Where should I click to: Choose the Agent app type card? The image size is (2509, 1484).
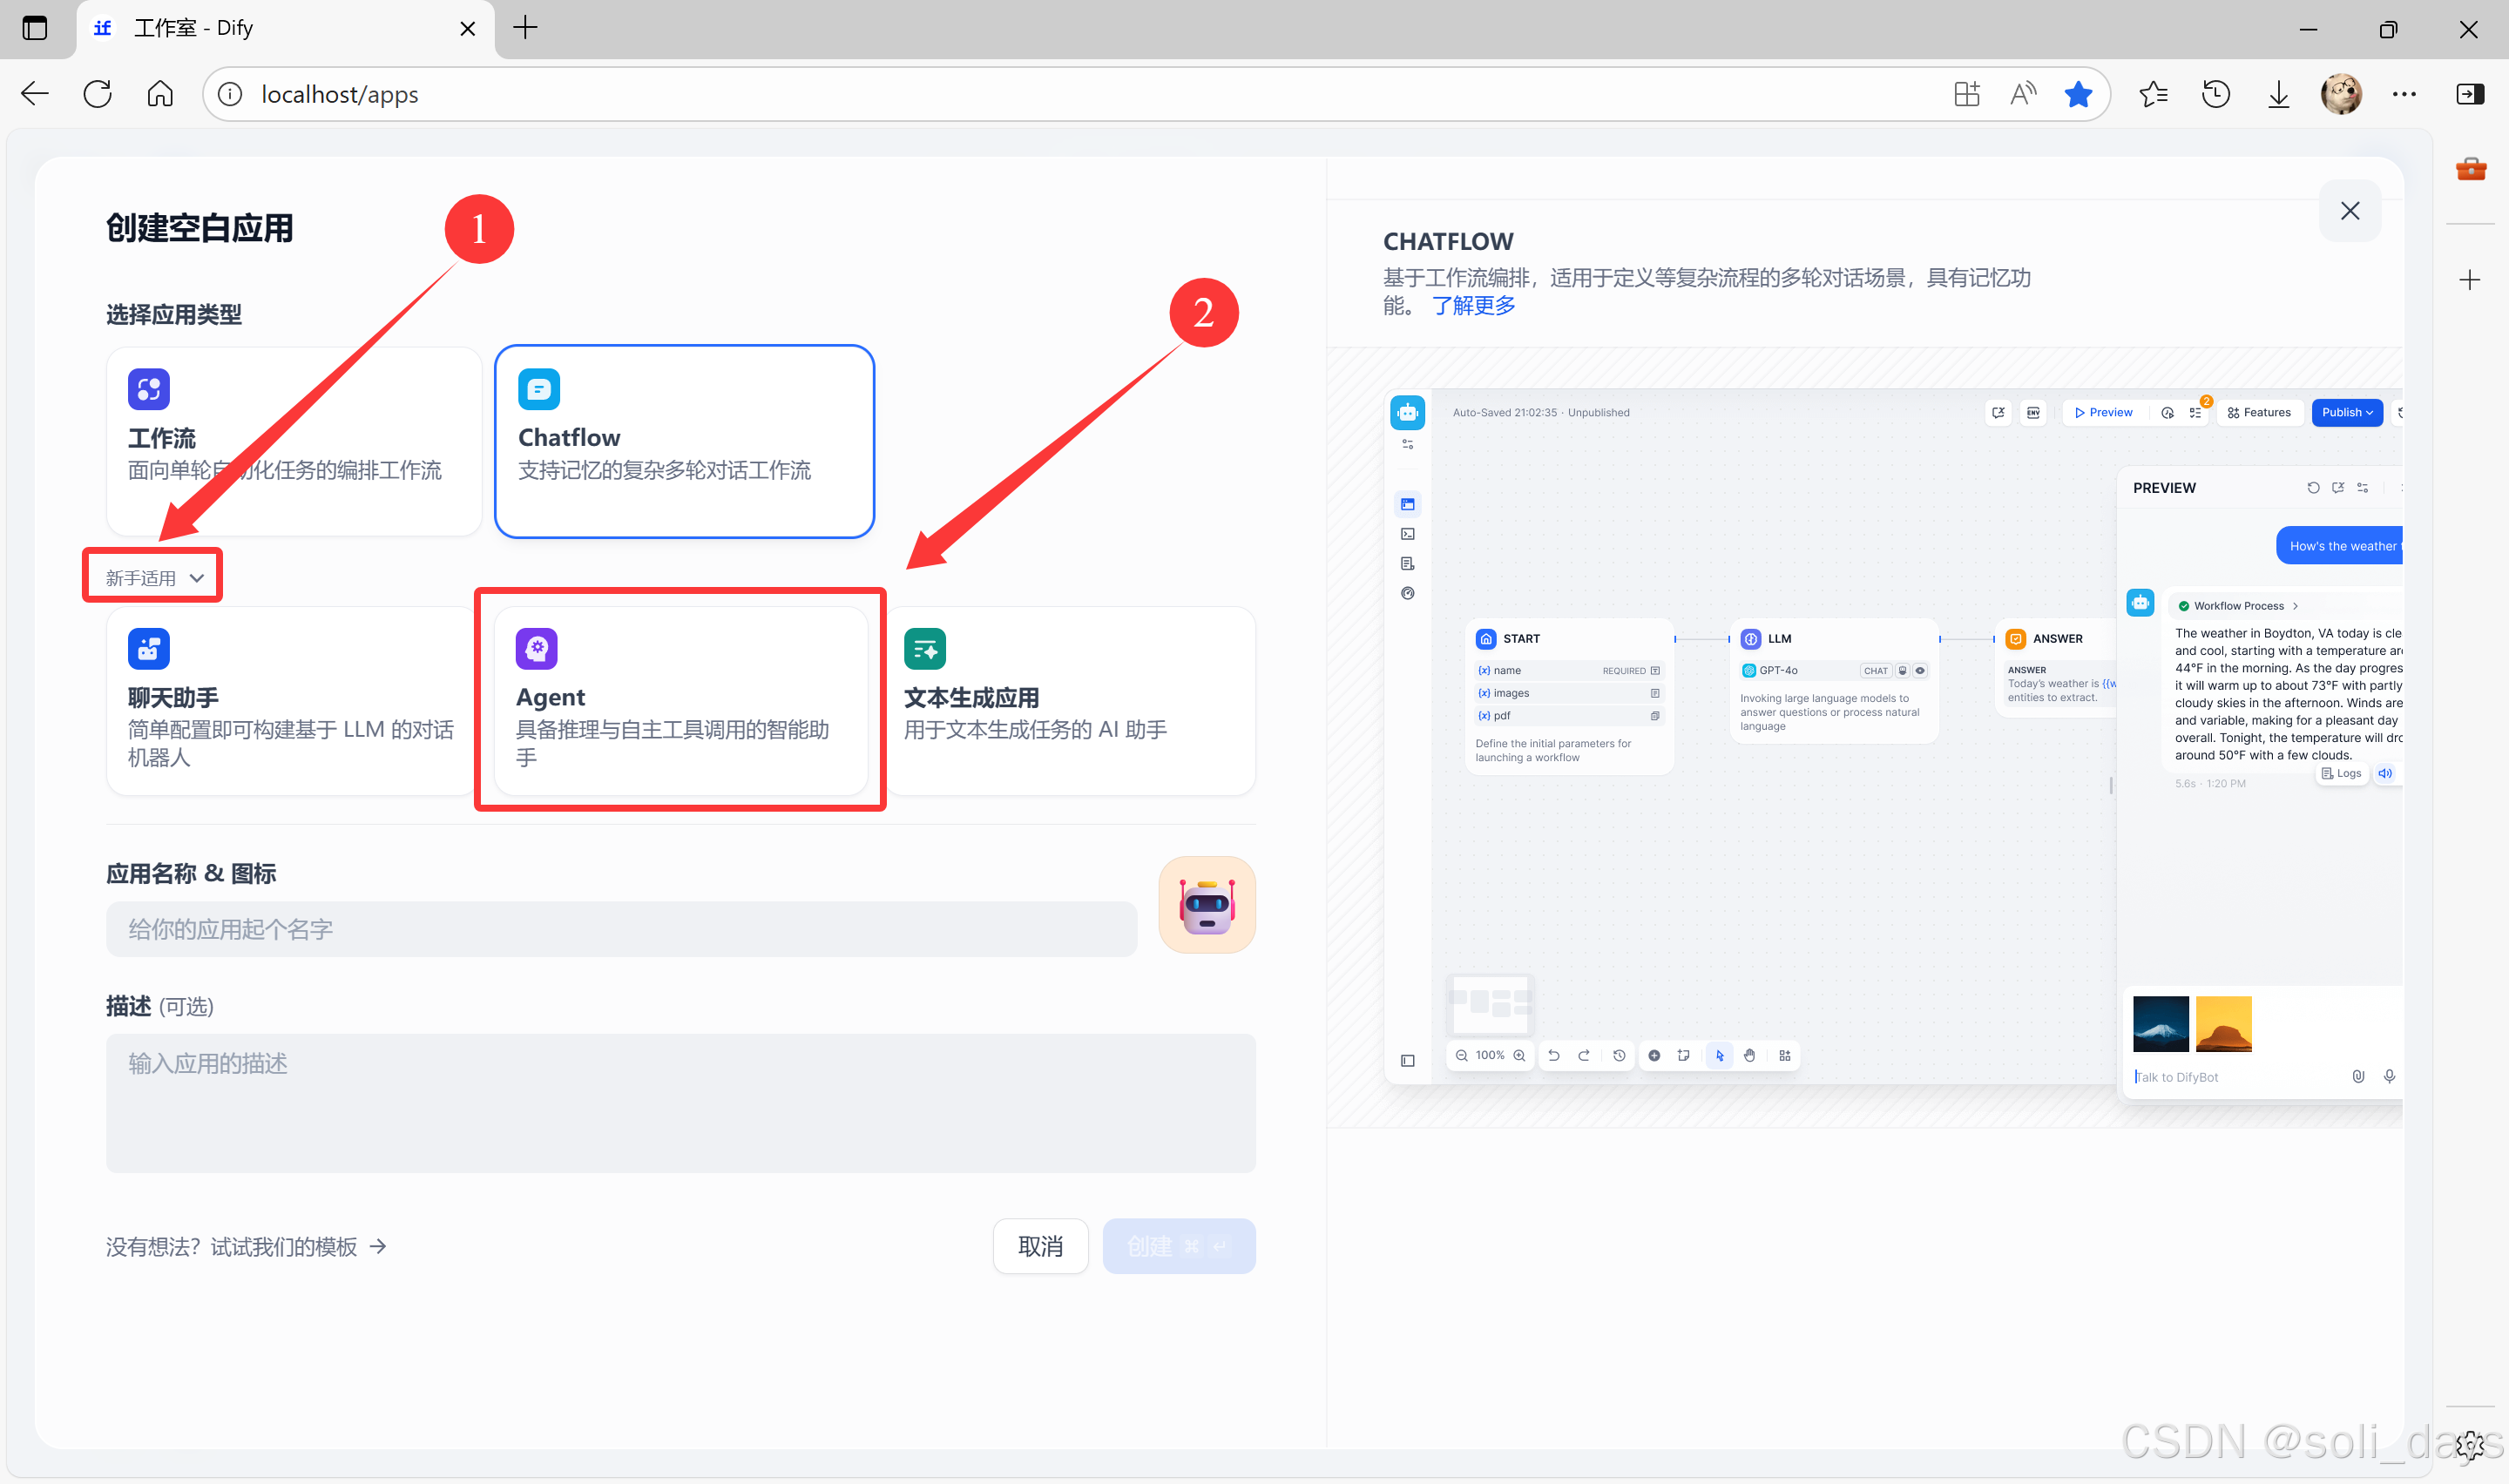click(681, 700)
